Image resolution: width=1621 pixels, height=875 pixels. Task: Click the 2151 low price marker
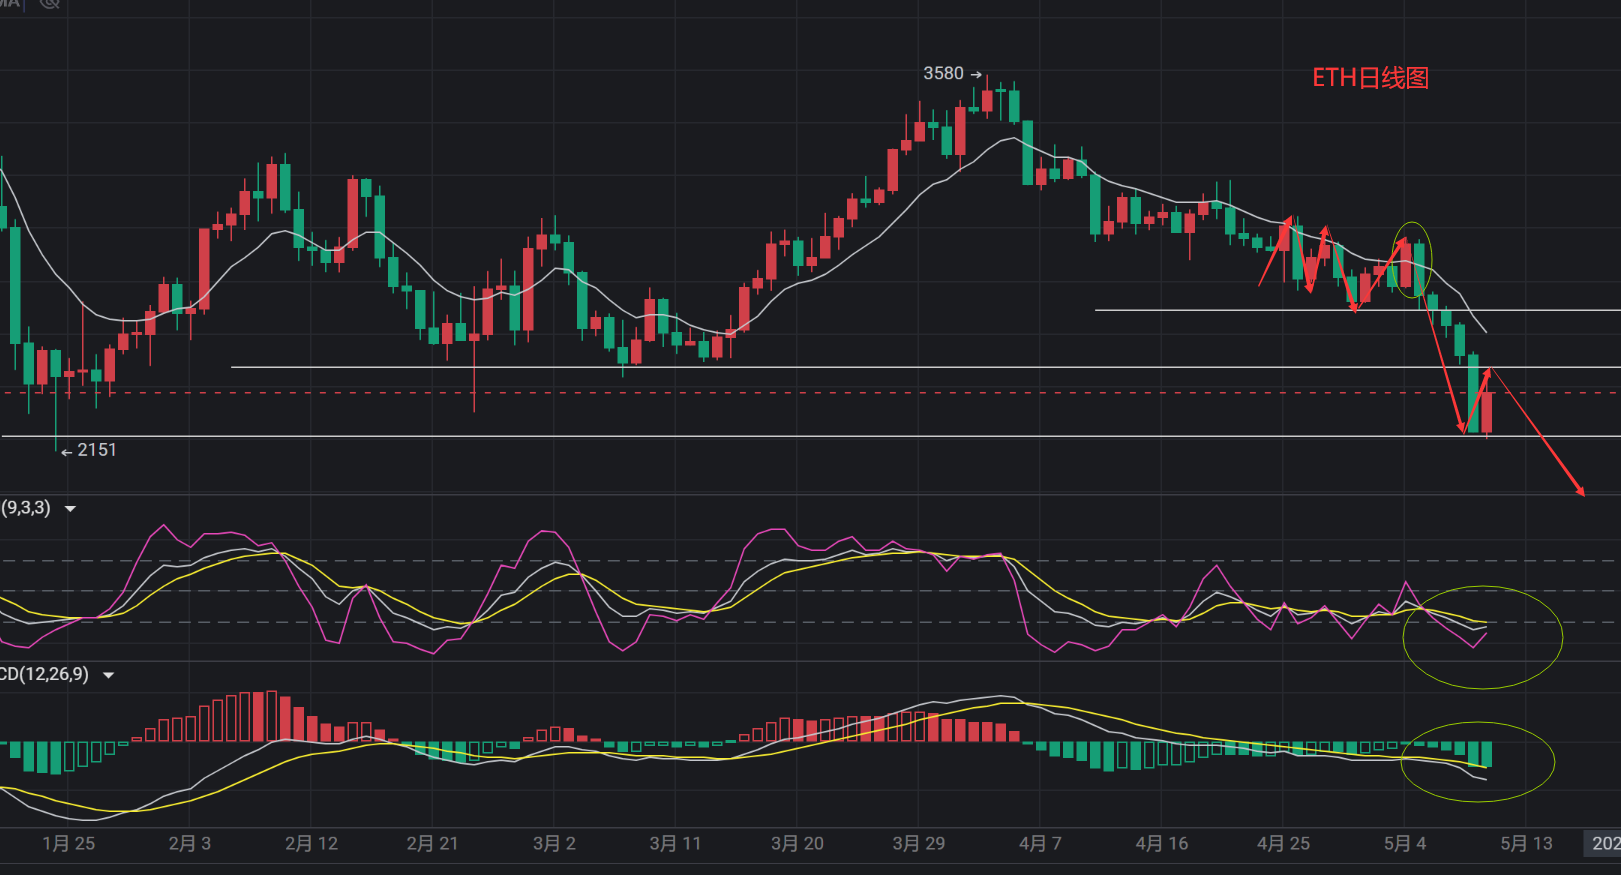[x=96, y=450]
